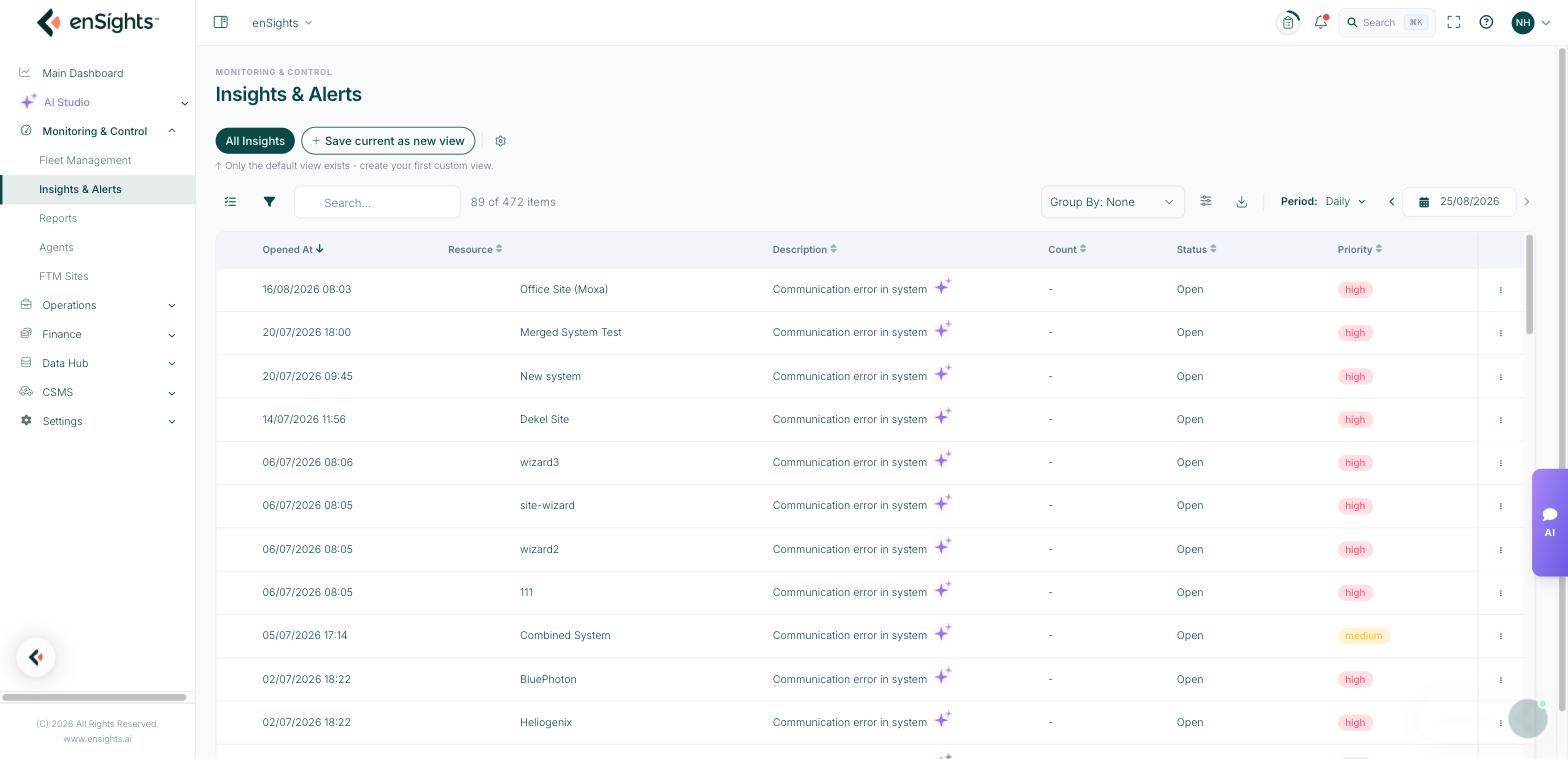Sort table by Status column
The image size is (1568, 759).
(x=1197, y=249)
